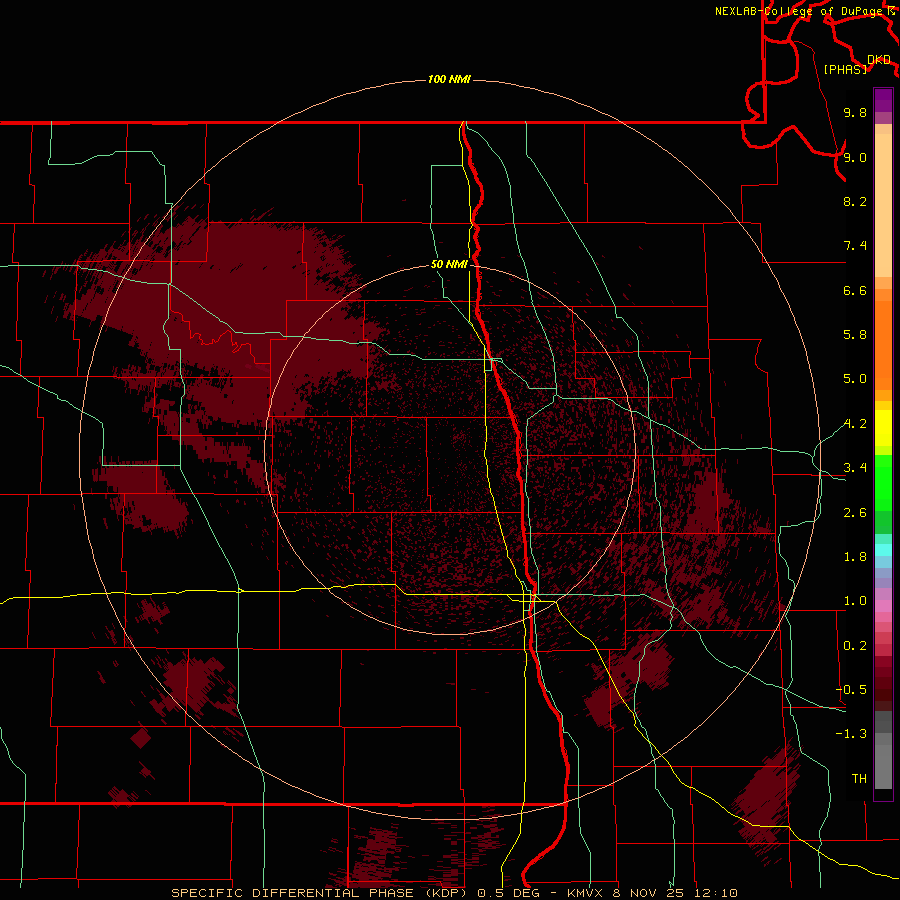Viewport: 900px width, 900px height.
Task: Click the 5.8 value on the scale
Action: tap(855, 335)
